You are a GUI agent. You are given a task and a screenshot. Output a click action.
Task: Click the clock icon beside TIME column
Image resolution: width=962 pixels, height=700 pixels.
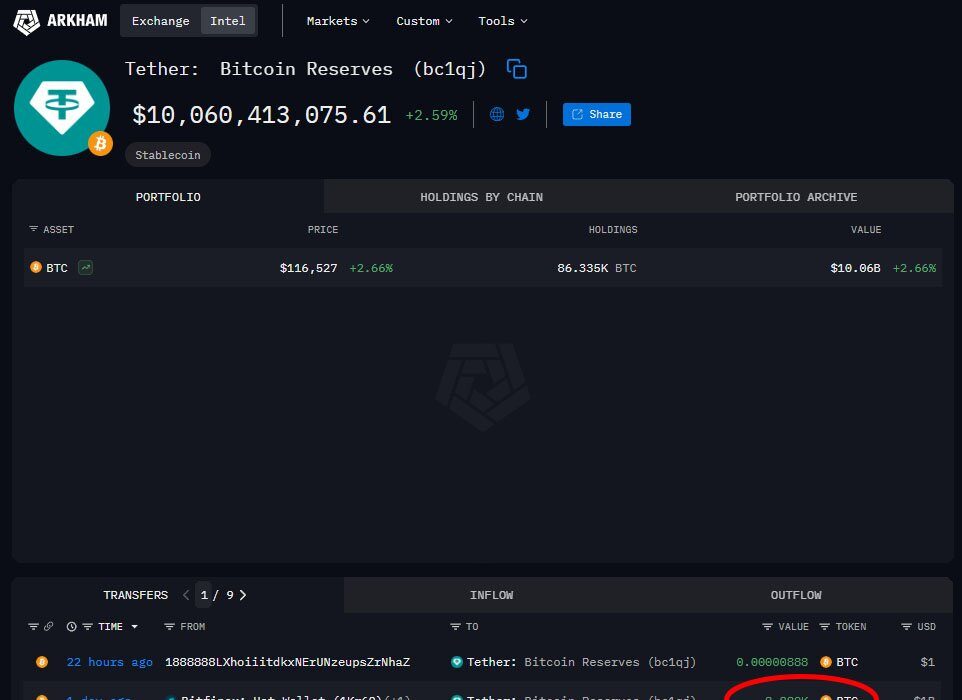[71, 627]
